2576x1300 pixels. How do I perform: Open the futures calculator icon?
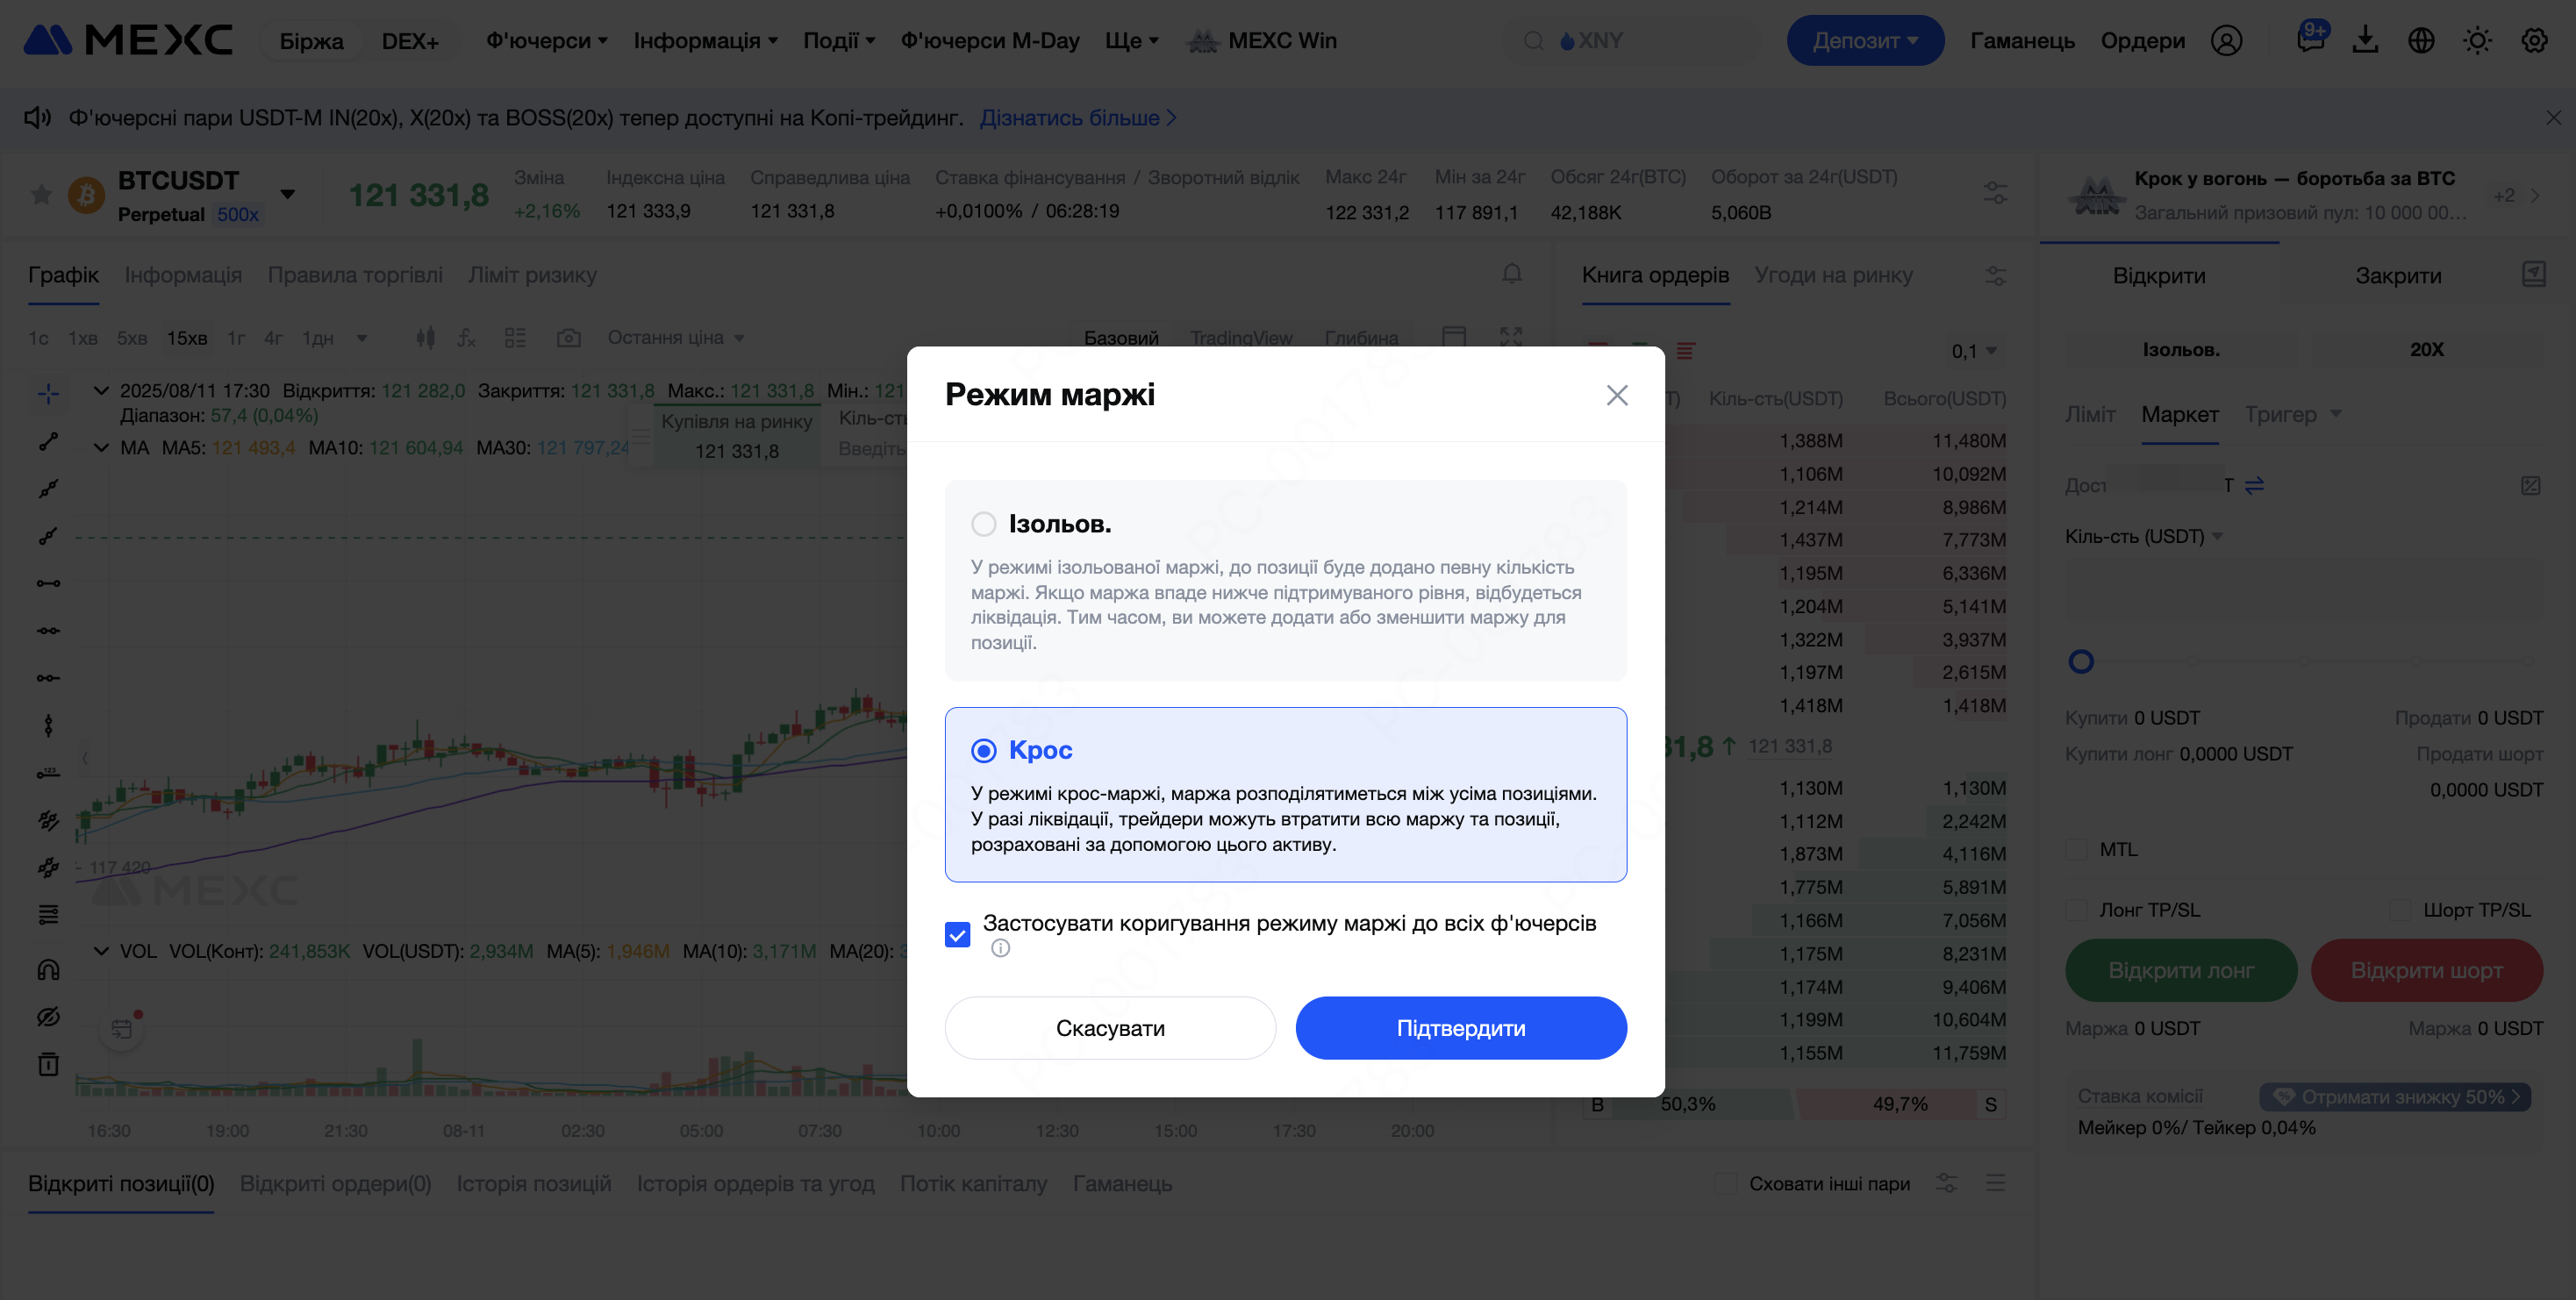pyautogui.click(x=2530, y=485)
